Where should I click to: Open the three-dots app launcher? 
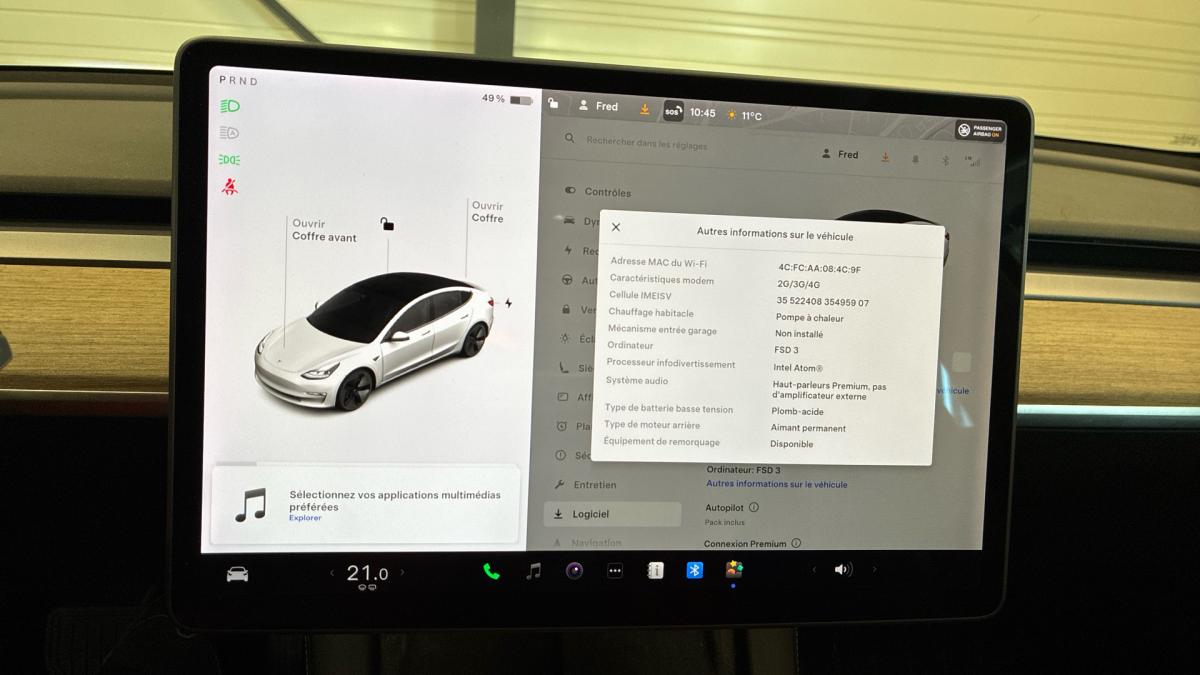[615, 571]
